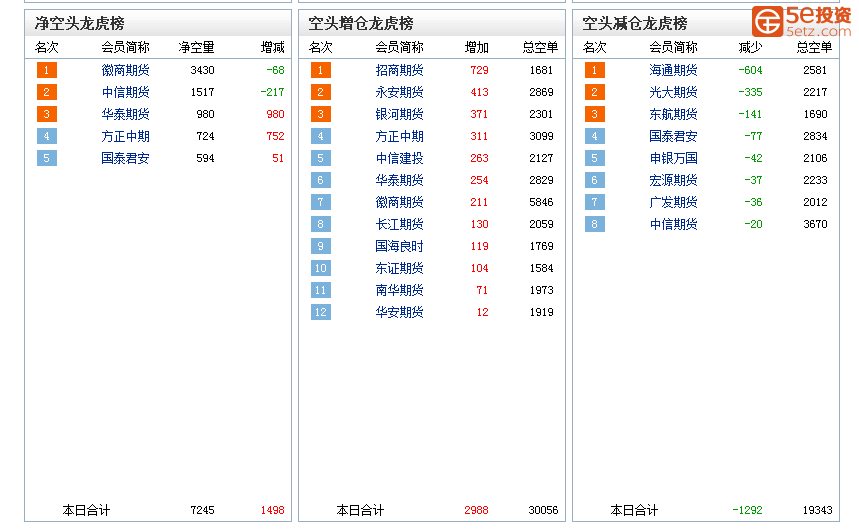Open 徽商期货 in the 空头增仓龙虎榜 table
Viewport: 859px width, 530px height.
tap(399, 202)
